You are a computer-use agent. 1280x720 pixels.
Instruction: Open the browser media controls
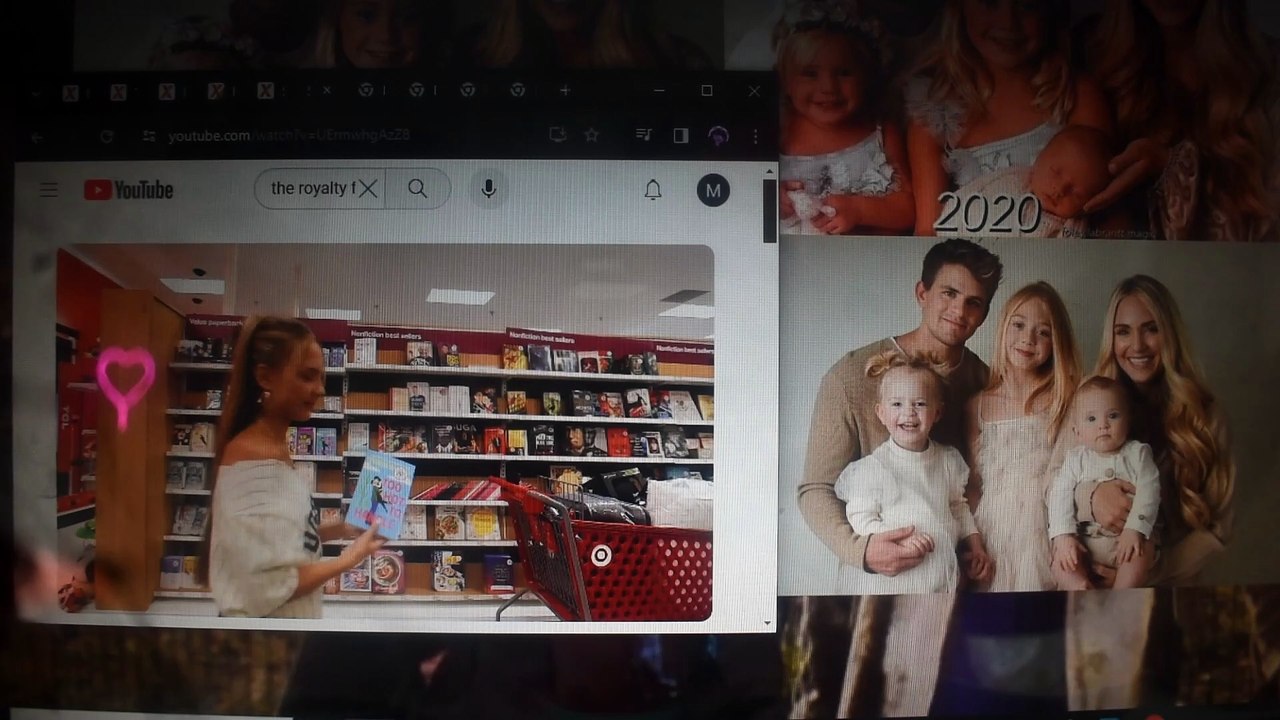tap(644, 135)
